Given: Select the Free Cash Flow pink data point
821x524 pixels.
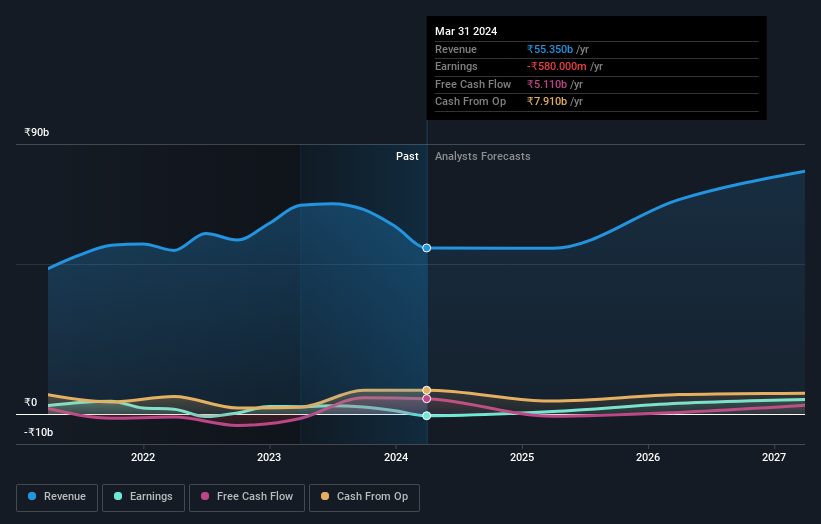Looking at the screenshot, I should pyautogui.click(x=427, y=399).
